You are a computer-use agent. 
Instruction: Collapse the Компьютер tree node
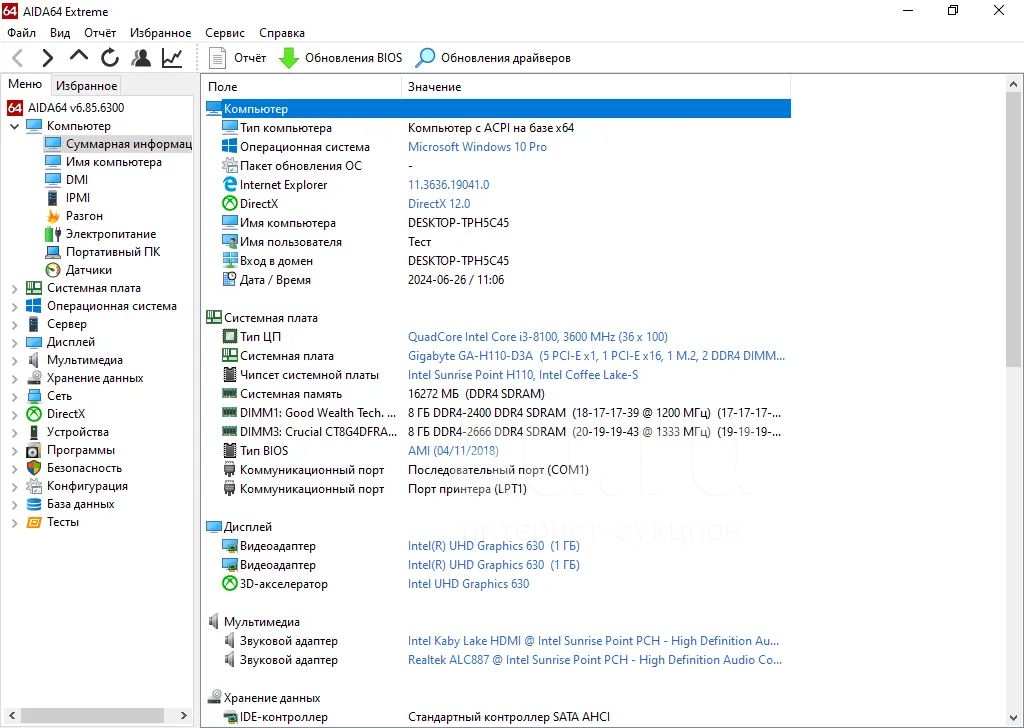point(14,126)
